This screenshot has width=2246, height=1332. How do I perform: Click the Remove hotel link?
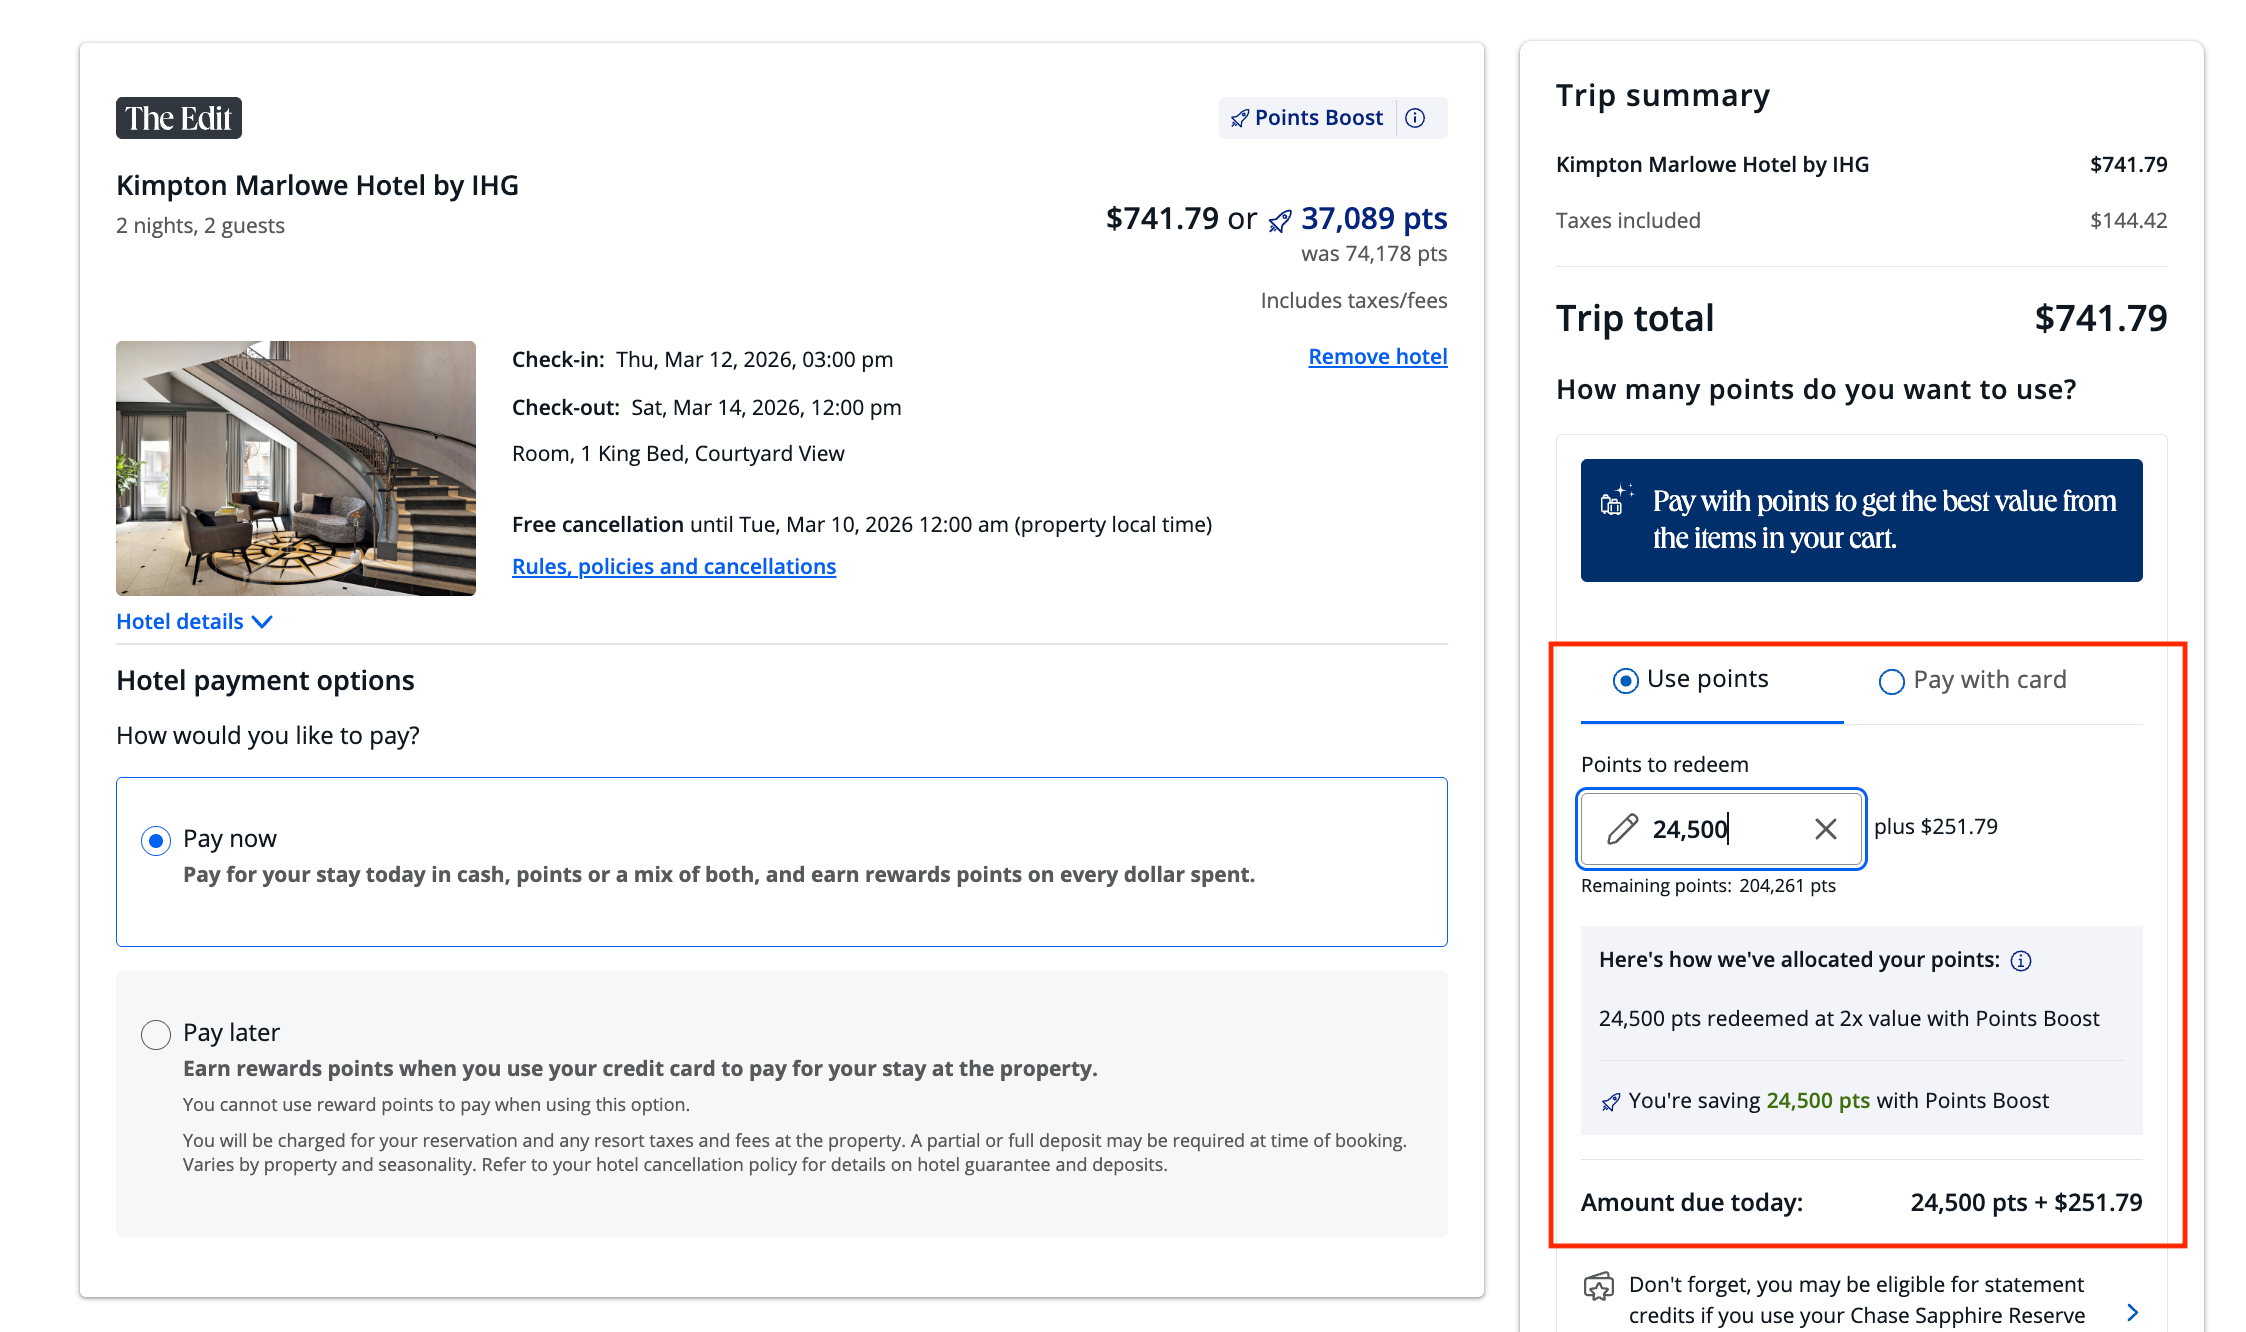(x=1378, y=357)
